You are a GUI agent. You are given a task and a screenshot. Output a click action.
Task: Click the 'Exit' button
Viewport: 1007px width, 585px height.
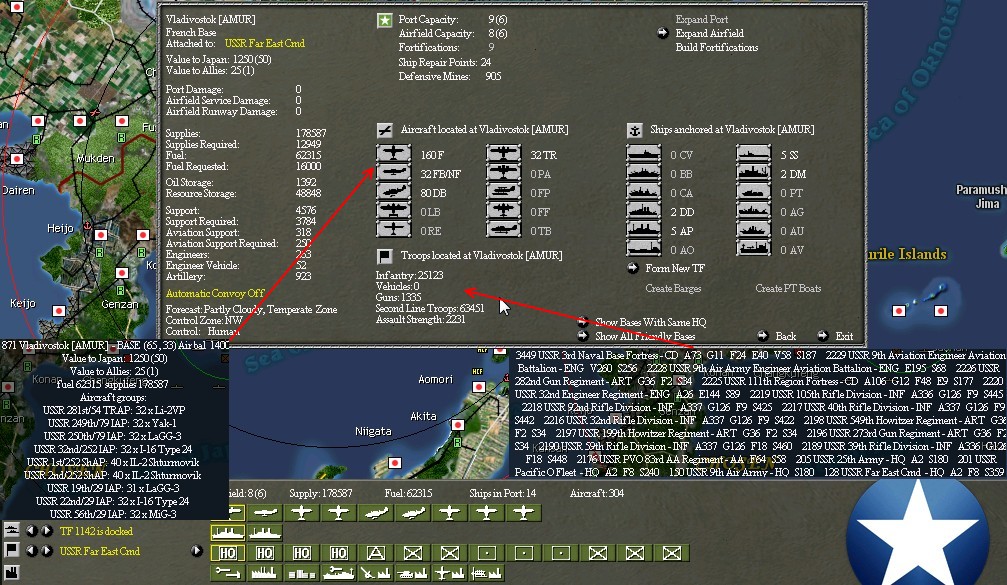pyautogui.click(x=844, y=336)
